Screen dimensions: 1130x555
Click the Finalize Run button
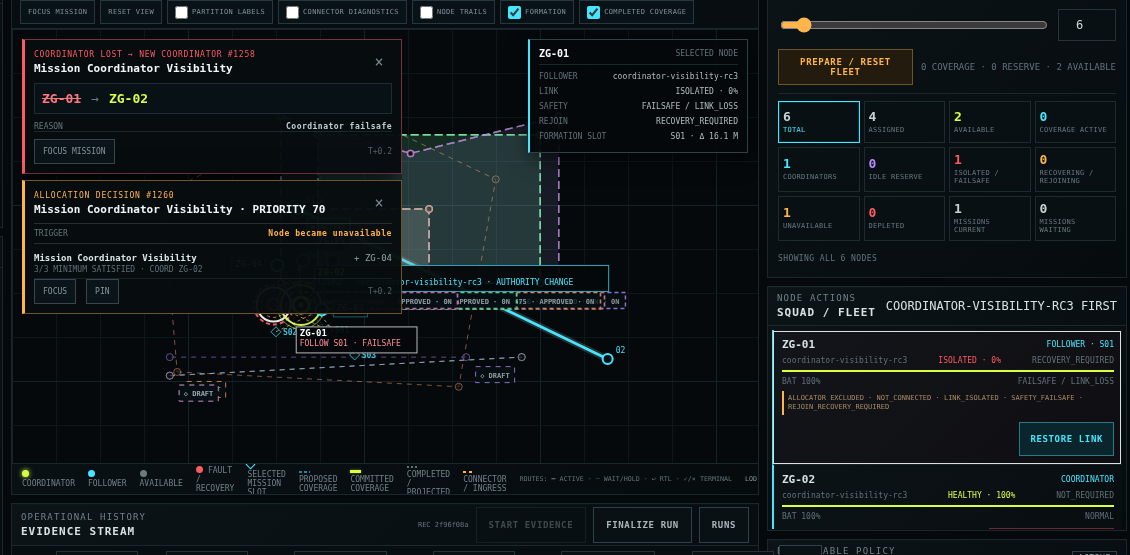[x=642, y=525]
